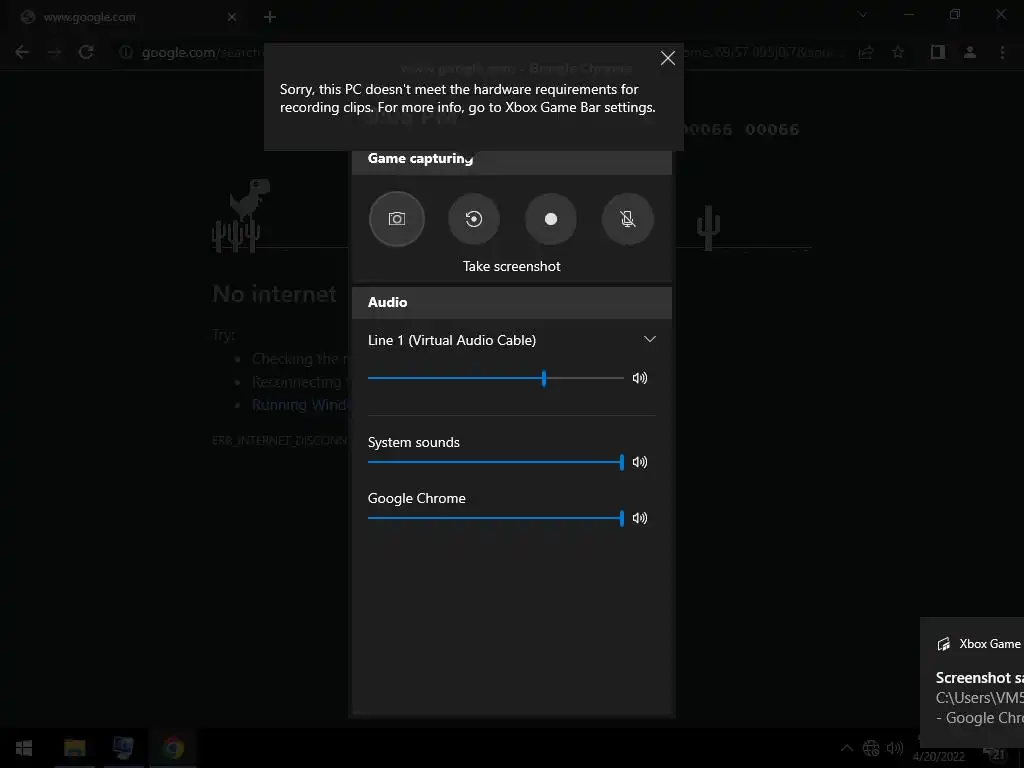Screen dimensions: 1024x768
Task: Go forward in Chrome
Action: pos(54,52)
